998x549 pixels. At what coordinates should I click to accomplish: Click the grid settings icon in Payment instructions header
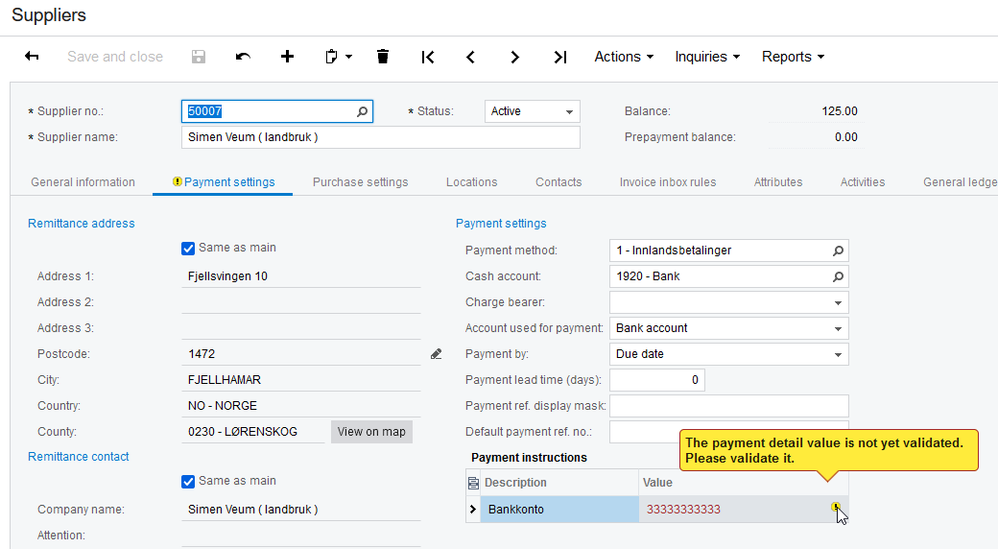(473, 483)
